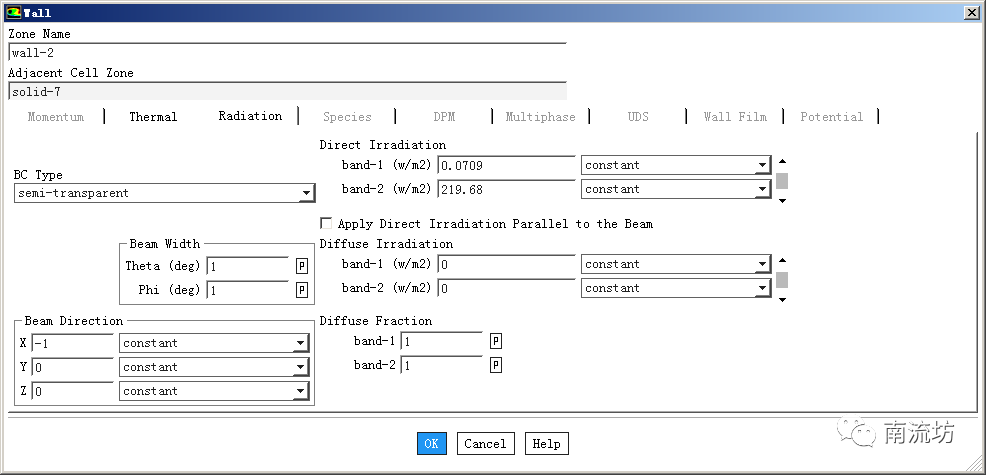Close the Wall dialog window

970,13
